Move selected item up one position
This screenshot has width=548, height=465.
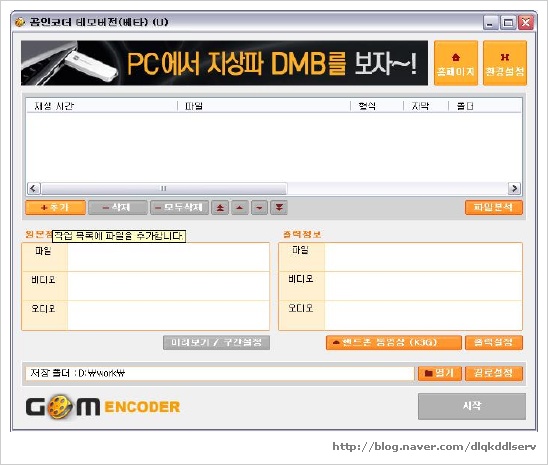[239, 208]
